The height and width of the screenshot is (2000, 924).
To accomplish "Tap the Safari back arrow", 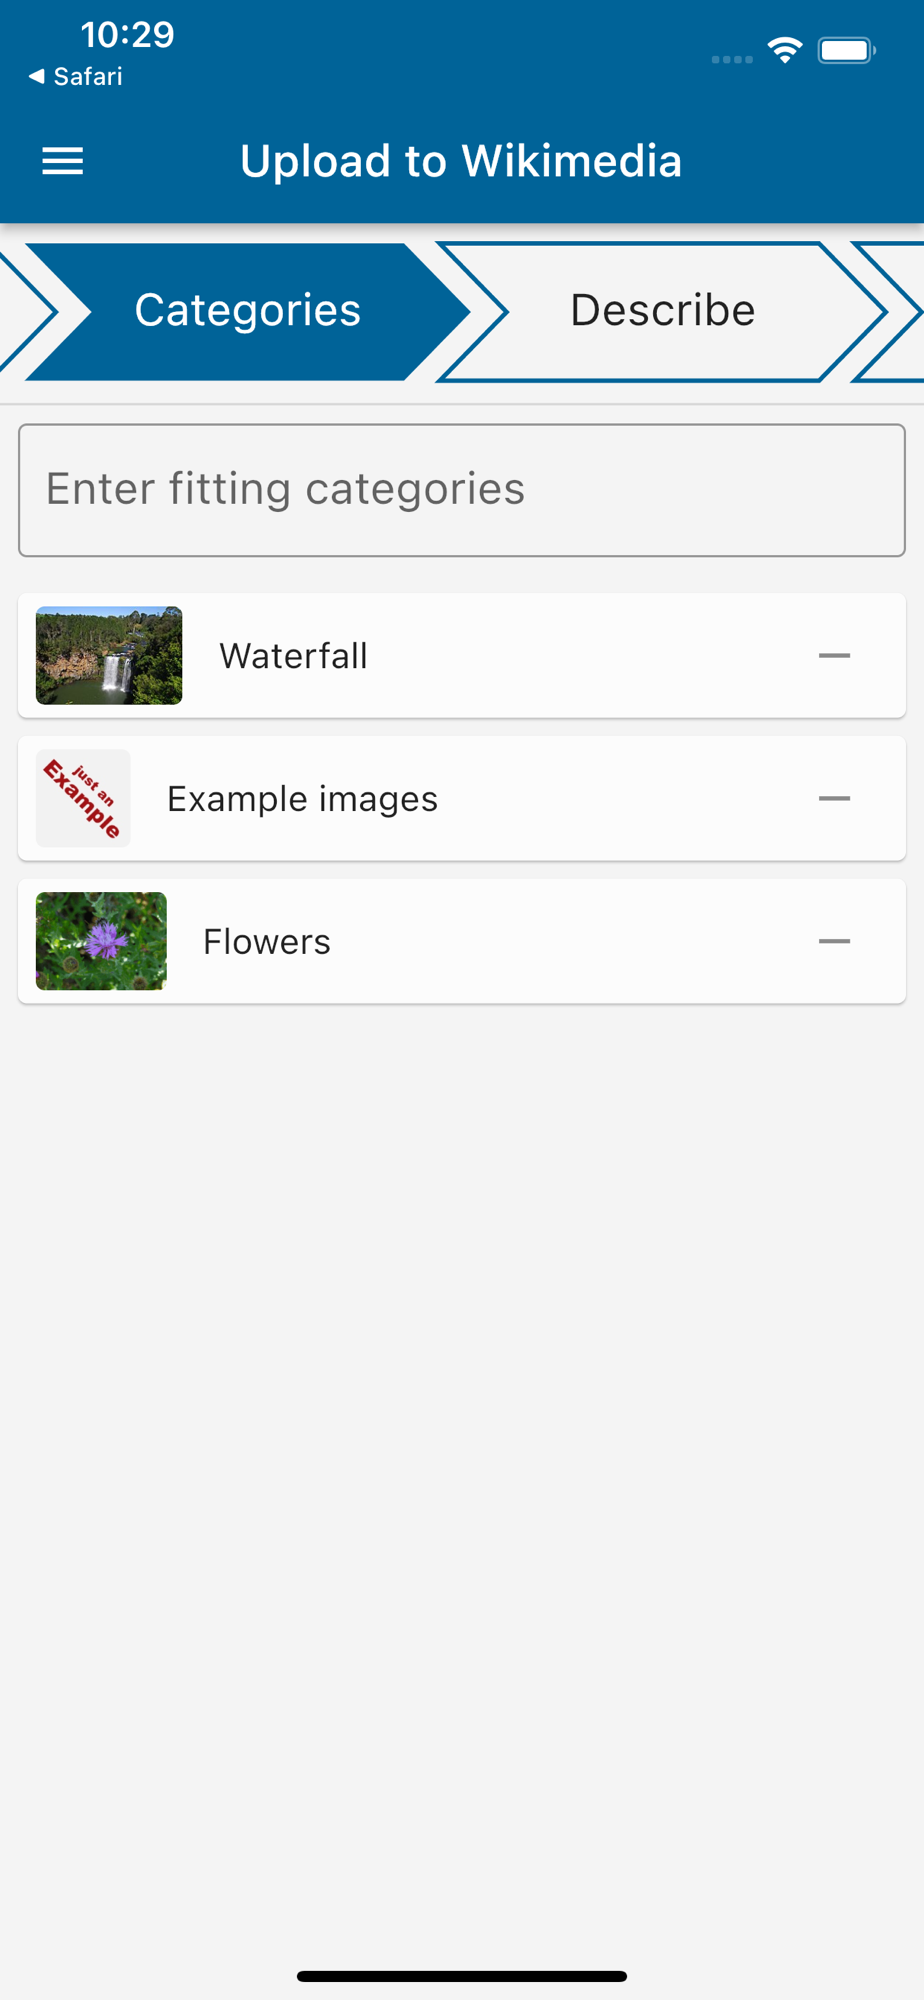I will [37, 76].
